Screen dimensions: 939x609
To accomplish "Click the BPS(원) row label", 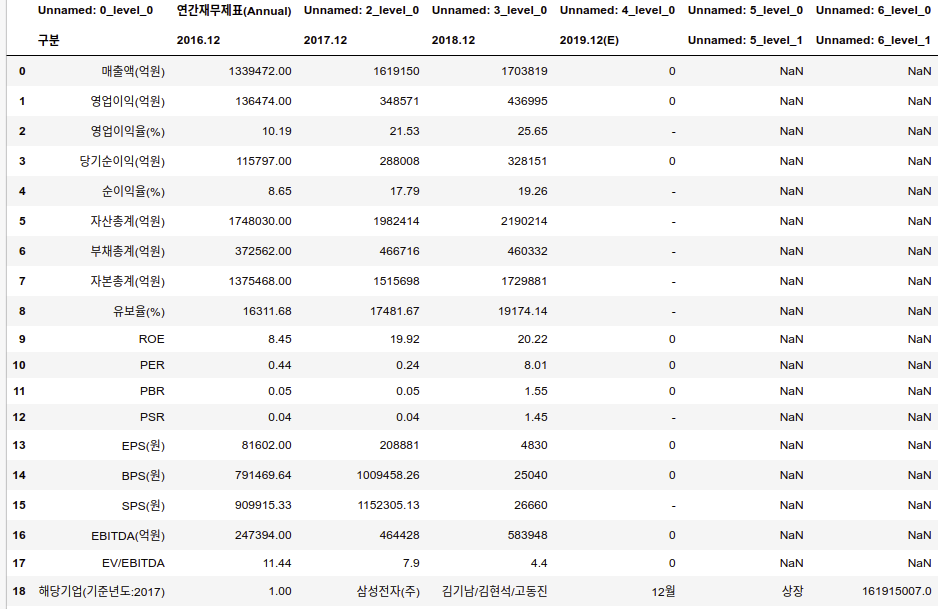I will click(x=143, y=475).
